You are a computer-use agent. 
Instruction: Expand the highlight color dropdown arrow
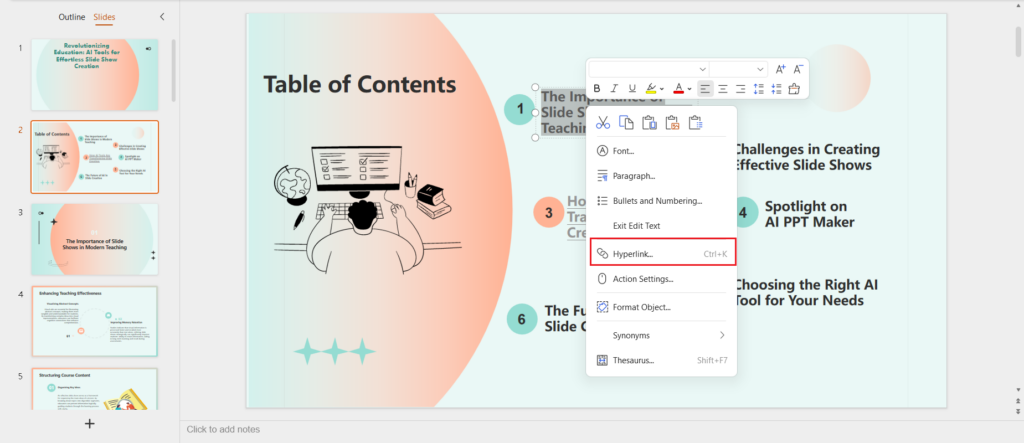pos(661,89)
